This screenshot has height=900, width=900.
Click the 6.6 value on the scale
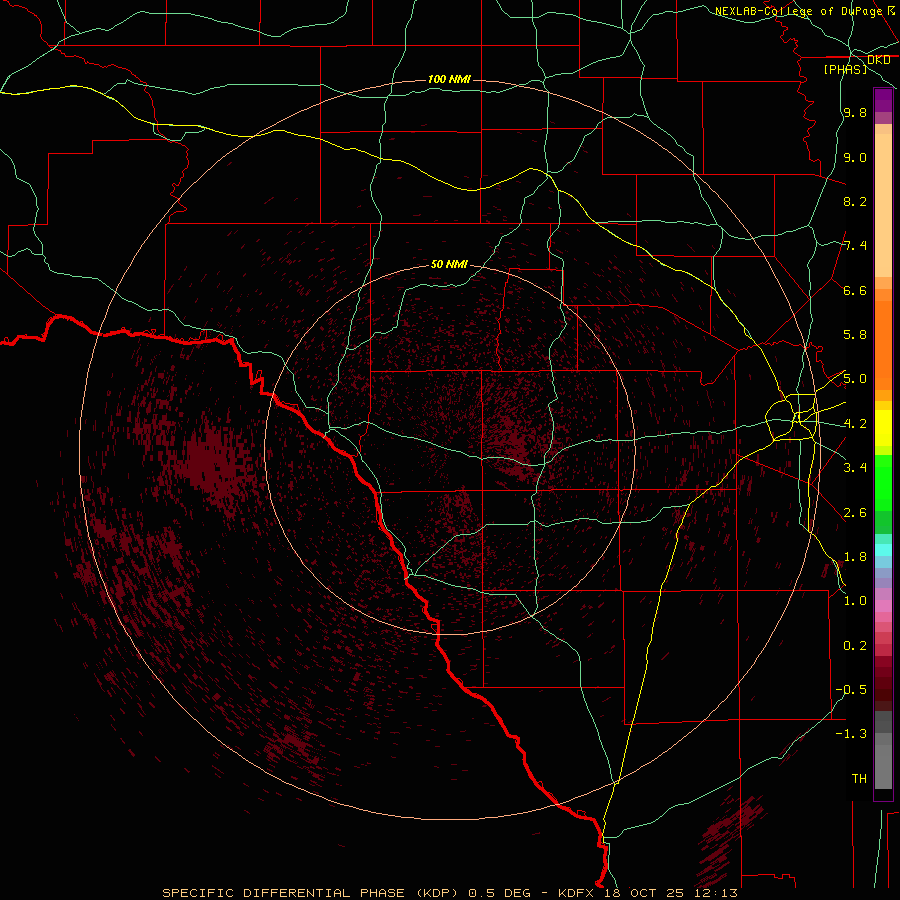point(855,290)
